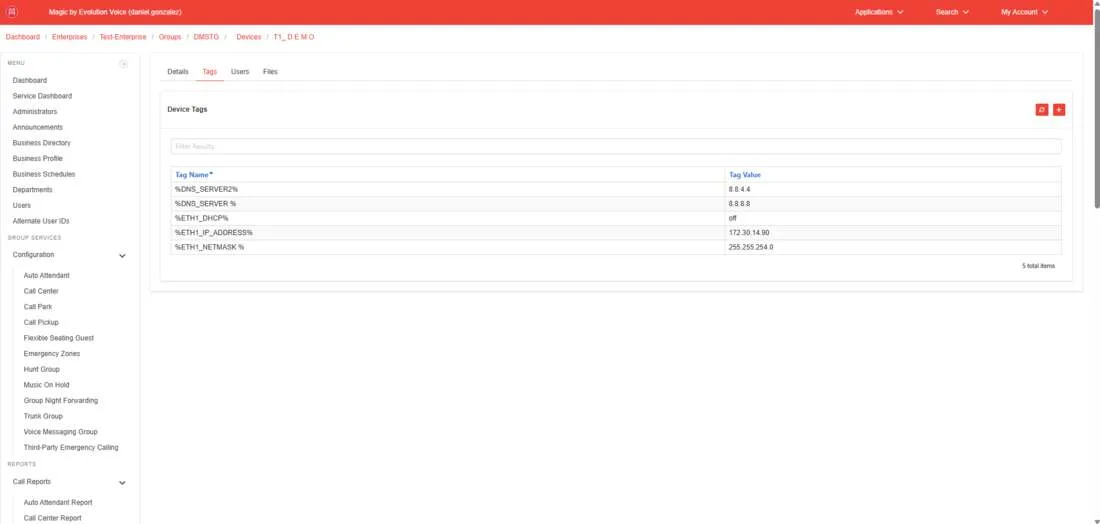The width and height of the screenshot is (1100, 524).
Task: Open Third-Party Emergency Calling
Action: [71, 448]
